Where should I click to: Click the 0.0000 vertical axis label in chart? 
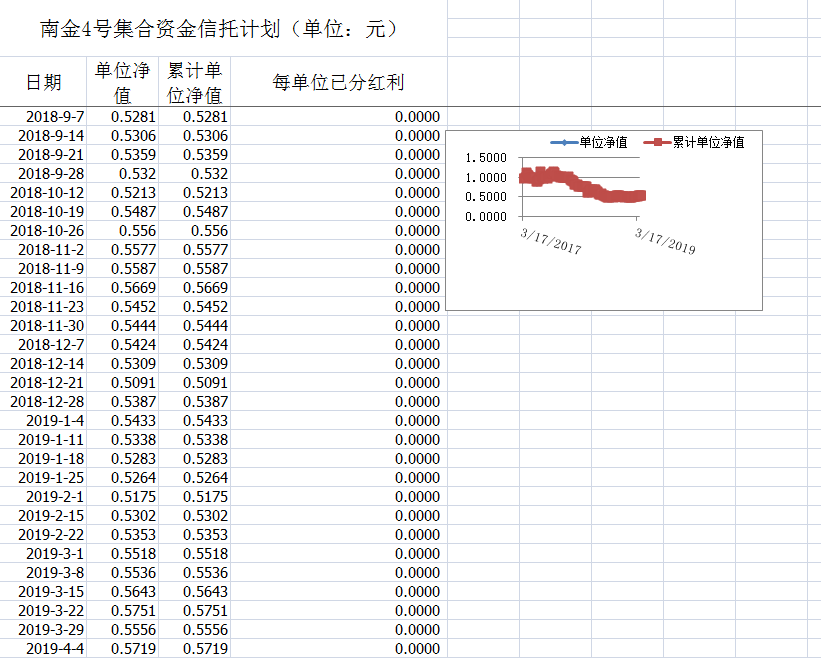point(486,217)
